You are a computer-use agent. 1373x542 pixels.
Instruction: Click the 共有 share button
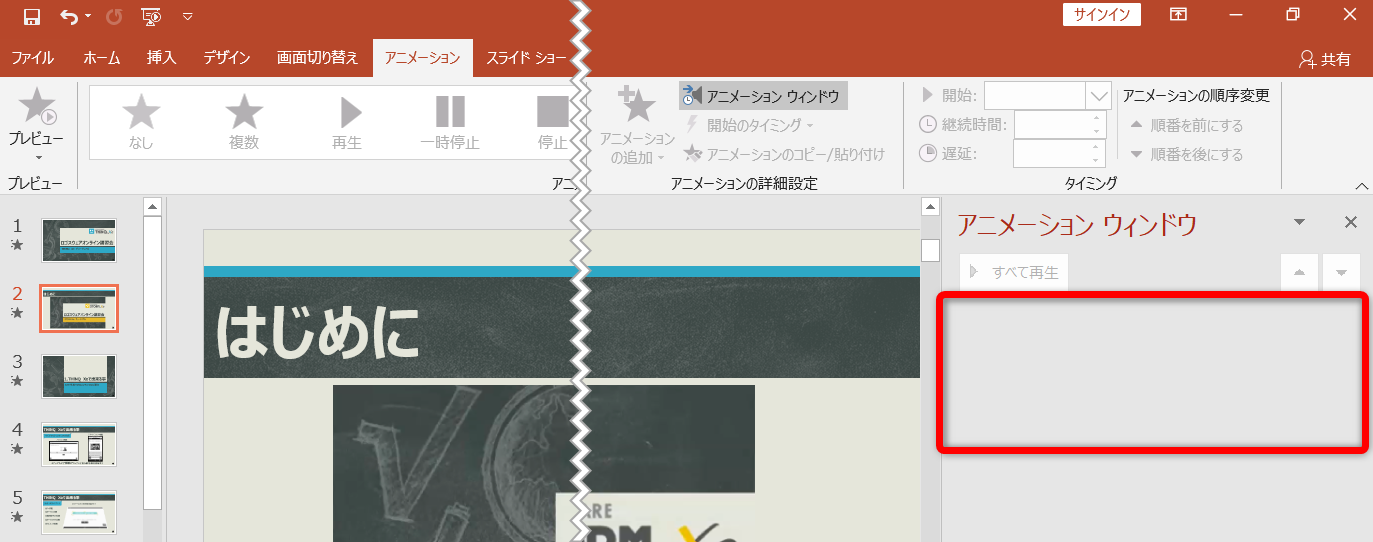pyautogui.click(x=1324, y=60)
